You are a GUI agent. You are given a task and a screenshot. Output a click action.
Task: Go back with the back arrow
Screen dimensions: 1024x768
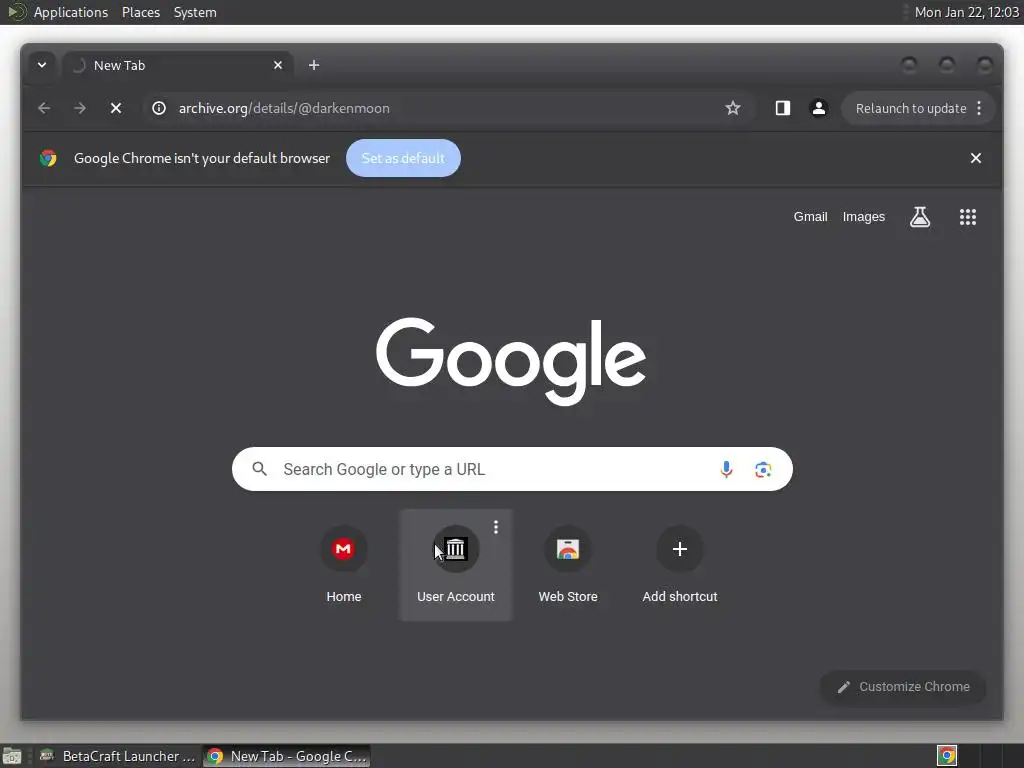pos(44,108)
